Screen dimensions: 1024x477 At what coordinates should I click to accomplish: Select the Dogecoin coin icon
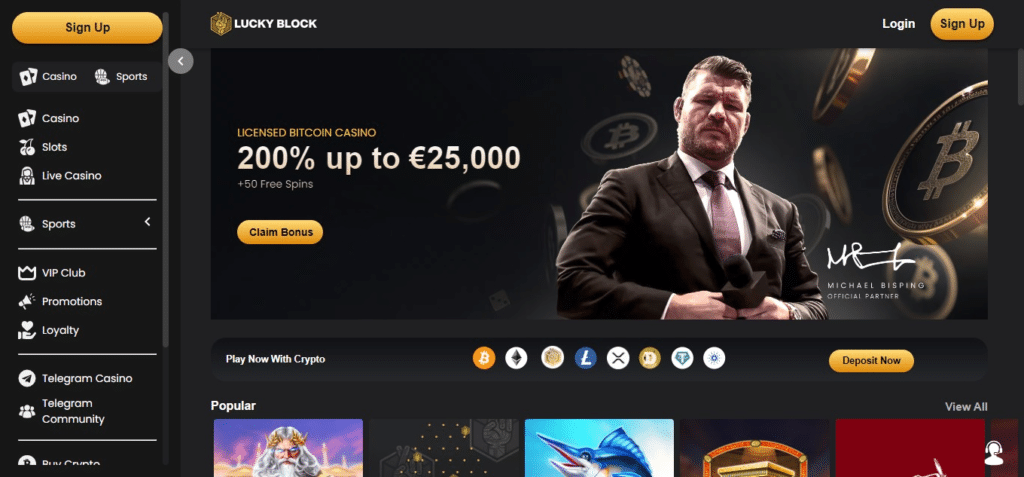click(649, 358)
